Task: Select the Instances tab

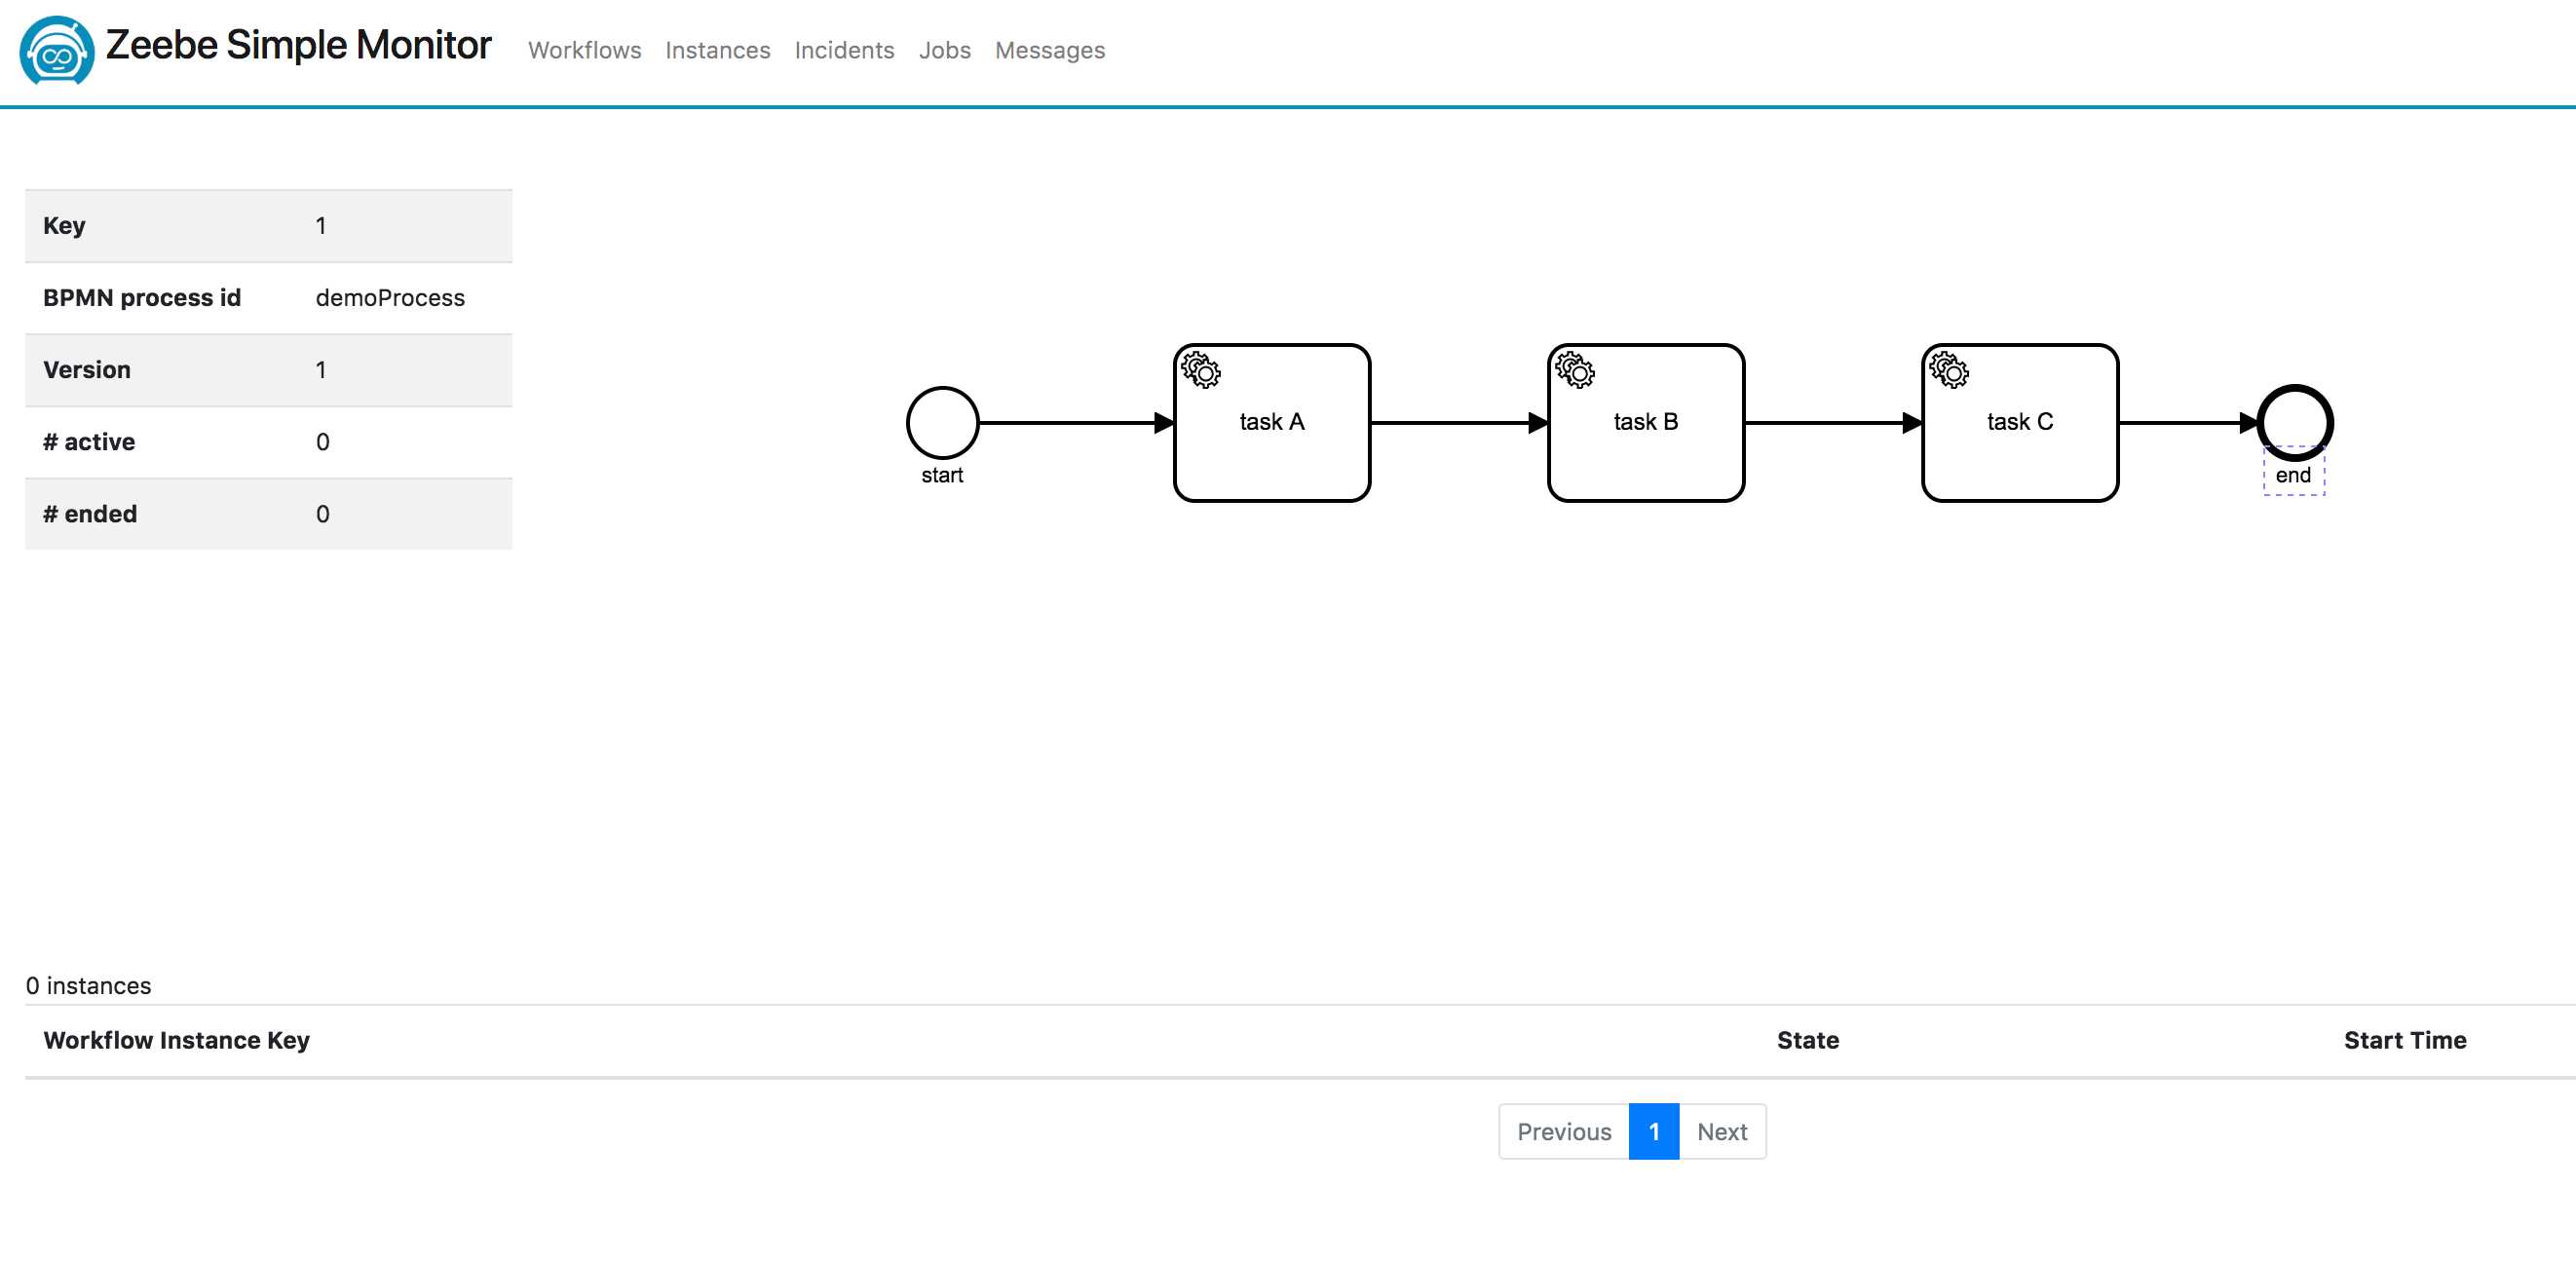Action: pos(718,50)
